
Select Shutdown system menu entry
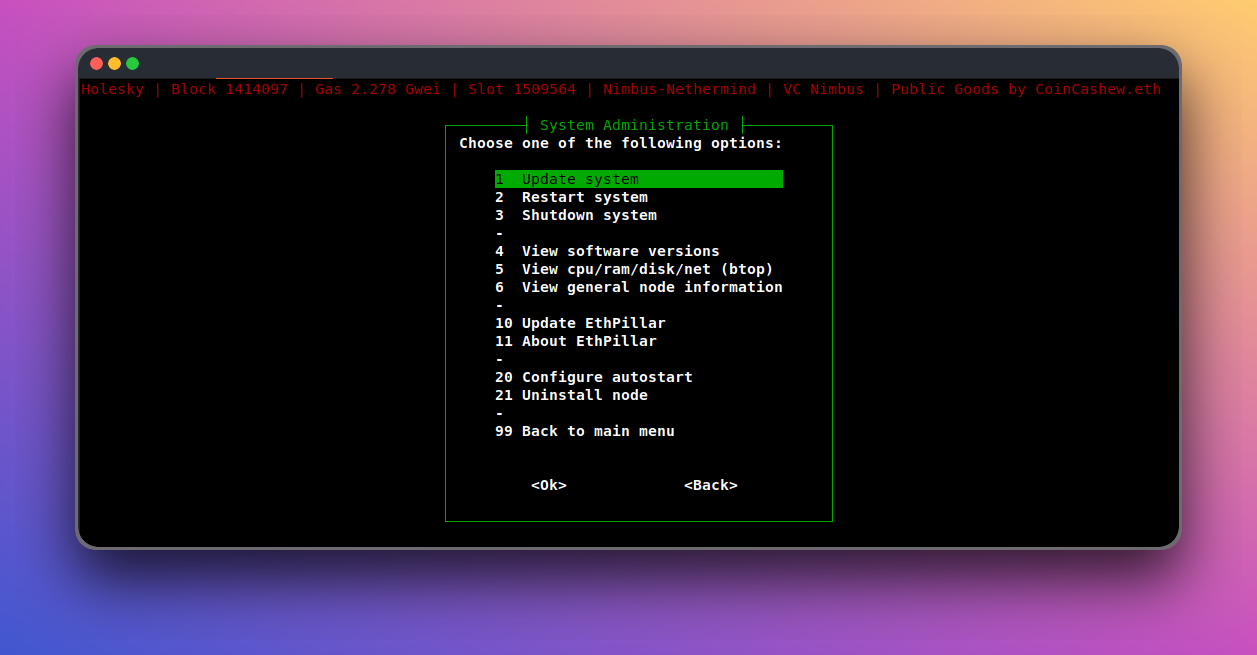pyautogui.click(x=589, y=215)
